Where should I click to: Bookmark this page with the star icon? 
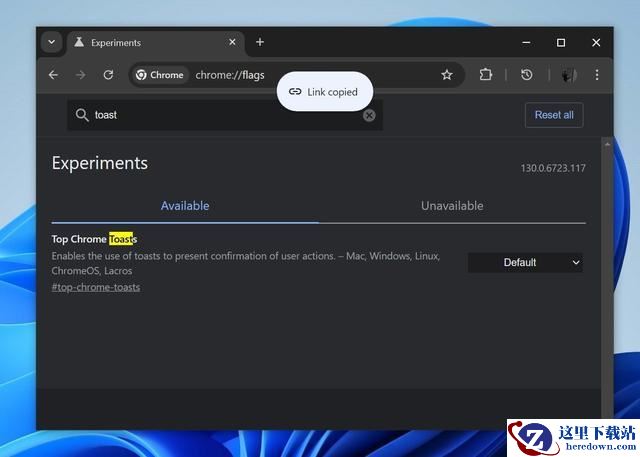pyautogui.click(x=447, y=75)
